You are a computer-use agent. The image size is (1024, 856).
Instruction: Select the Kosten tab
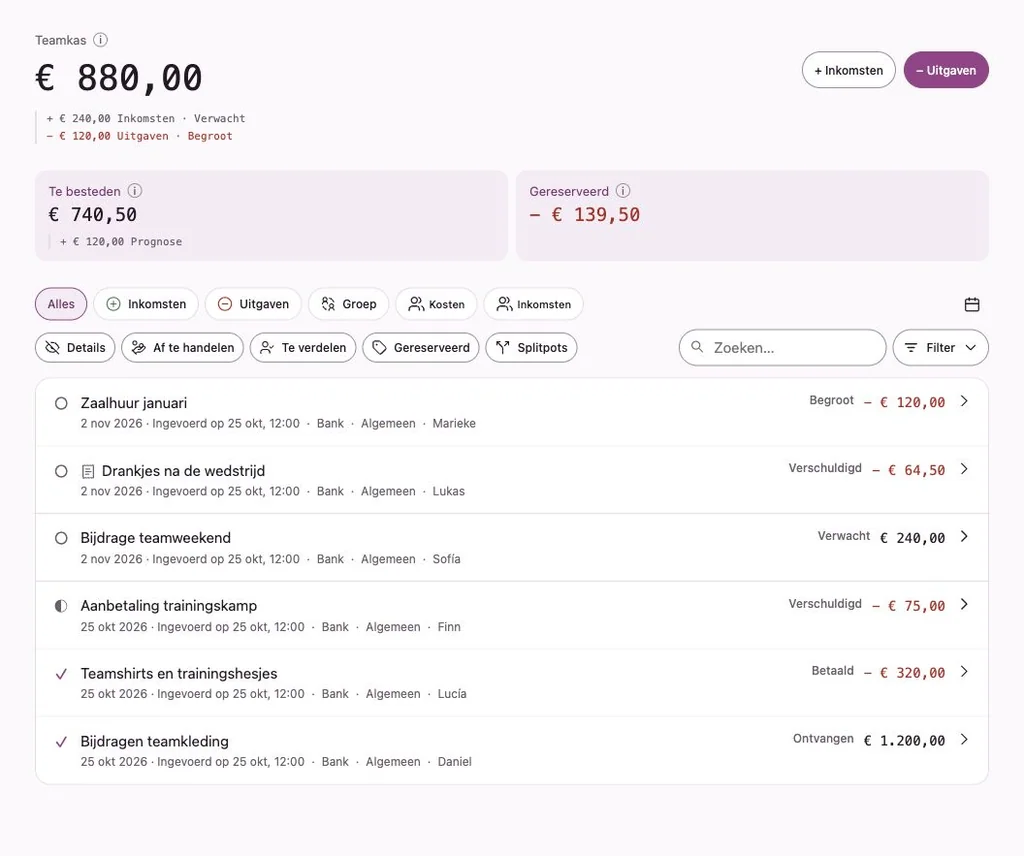click(x=436, y=304)
